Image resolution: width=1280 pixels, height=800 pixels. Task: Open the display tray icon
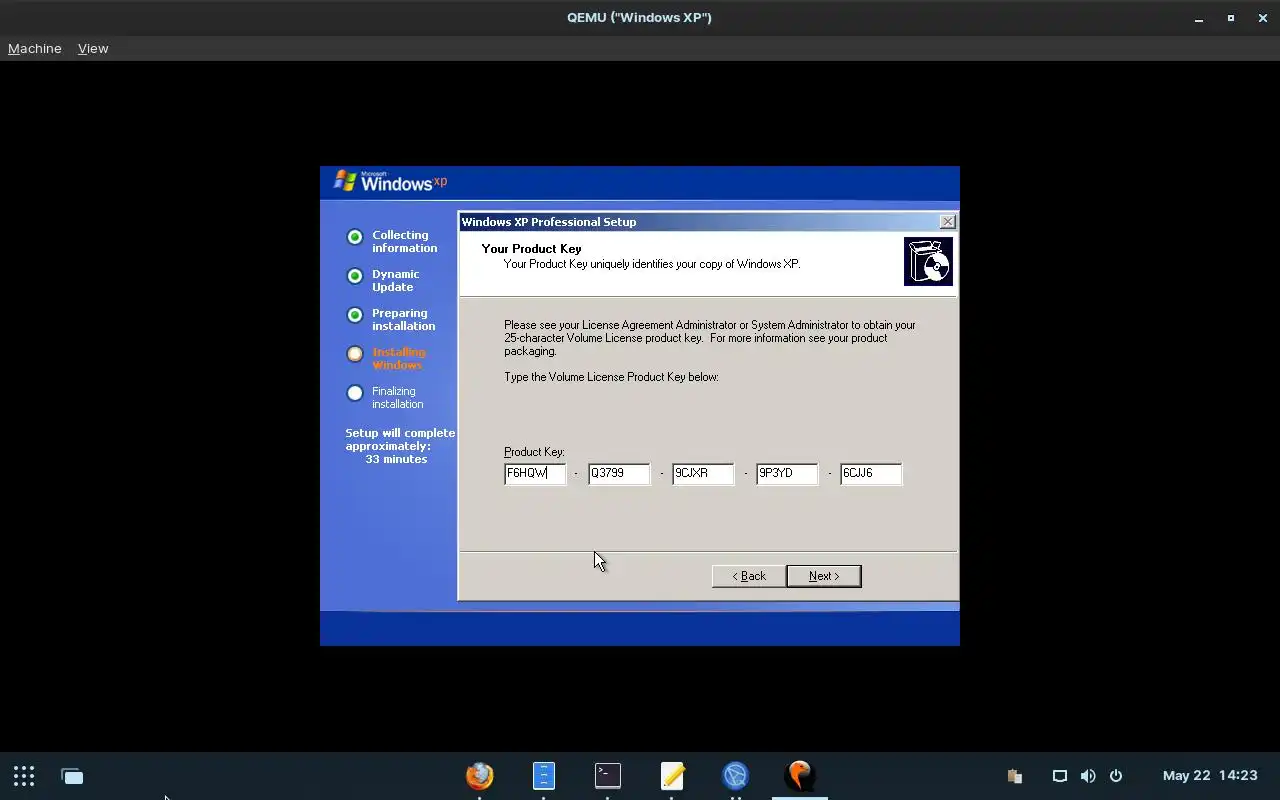[1060, 776]
